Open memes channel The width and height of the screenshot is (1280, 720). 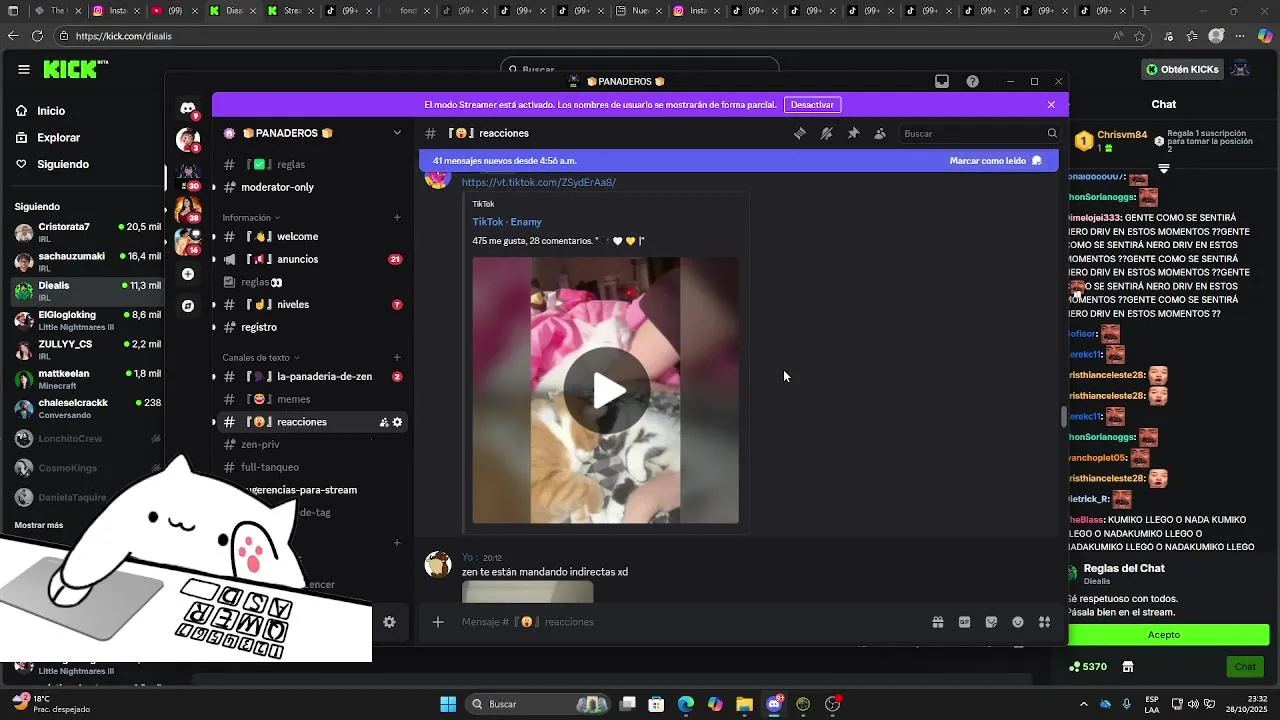pos(311,399)
